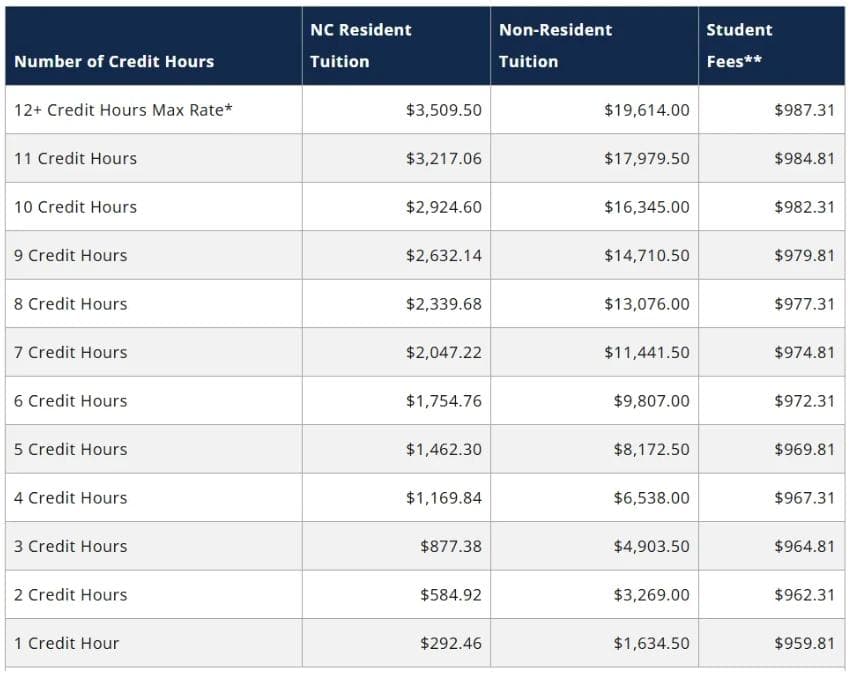851x677 pixels.
Task: Select the 6 Credit Hours row label
Action: (71, 401)
